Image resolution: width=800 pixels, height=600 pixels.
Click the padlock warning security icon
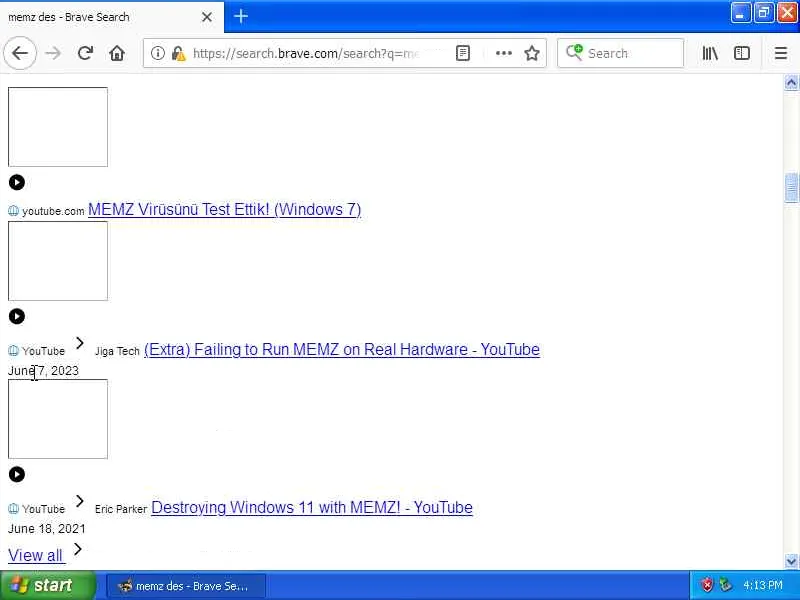click(x=178, y=54)
